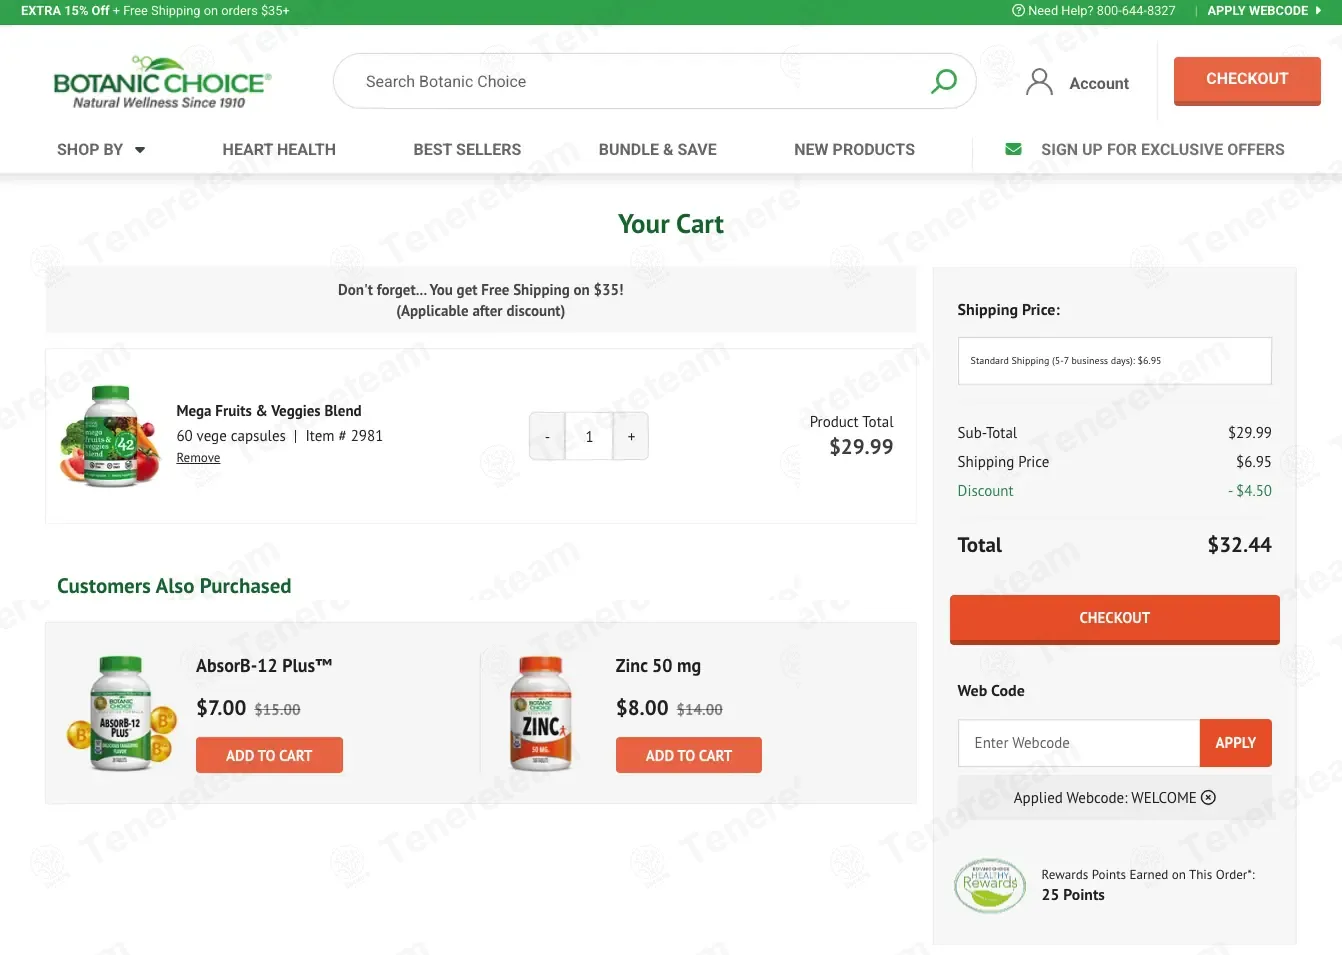Image resolution: width=1342 pixels, height=955 pixels.
Task: Open New Products menu
Action: (x=854, y=150)
